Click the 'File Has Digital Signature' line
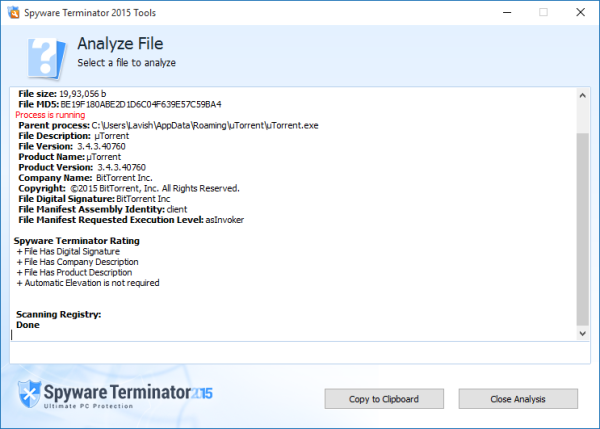600x429 pixels. 68,251
